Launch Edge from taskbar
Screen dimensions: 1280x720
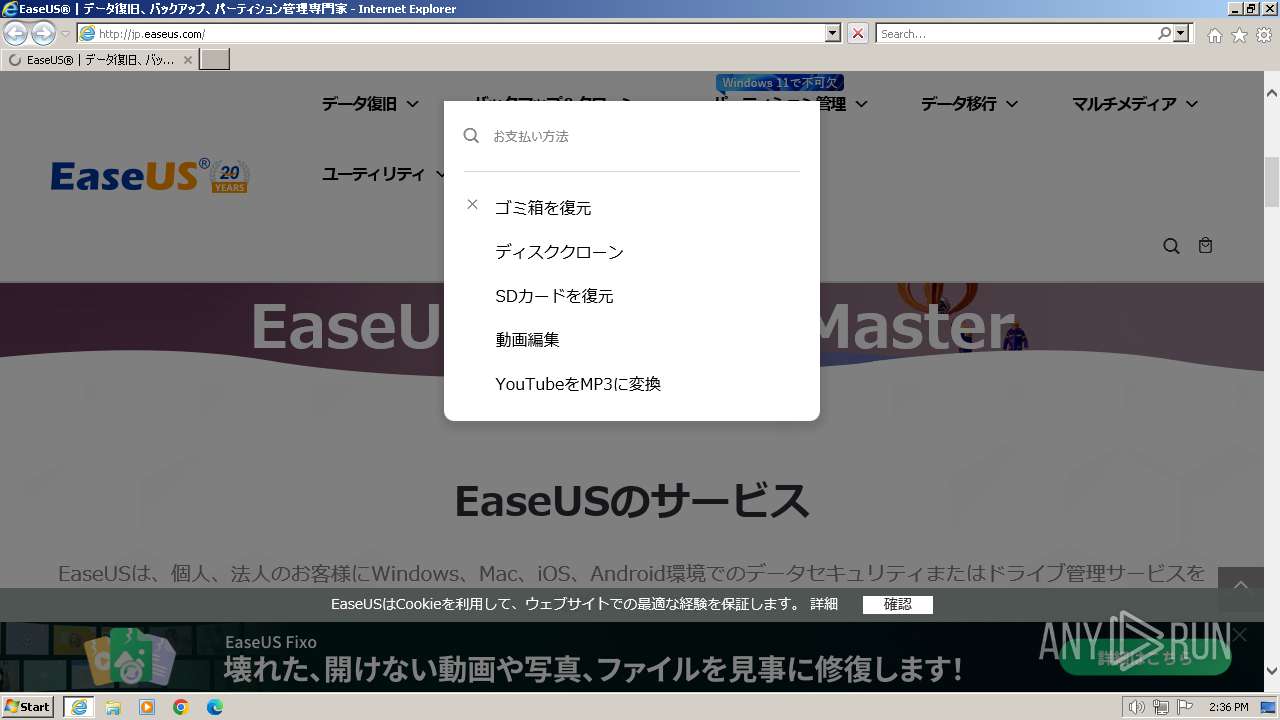tap(215, 707)
